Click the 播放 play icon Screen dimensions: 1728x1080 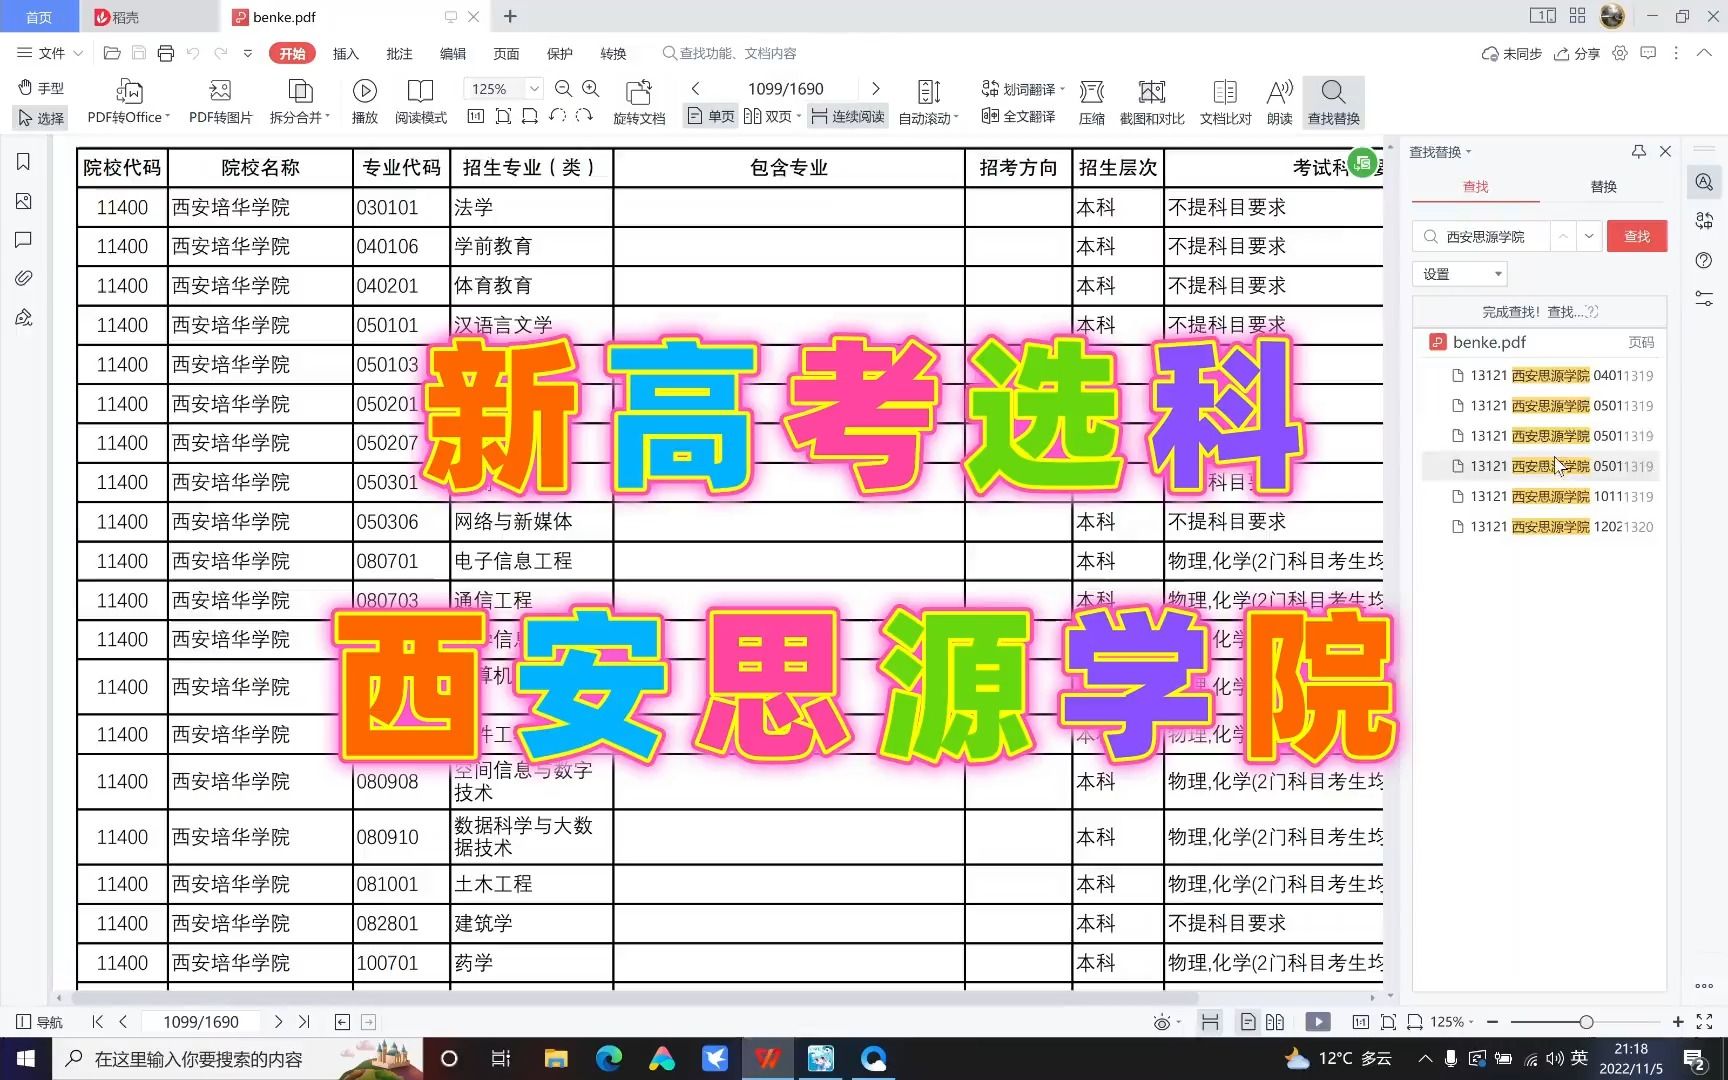coord(365,102)
